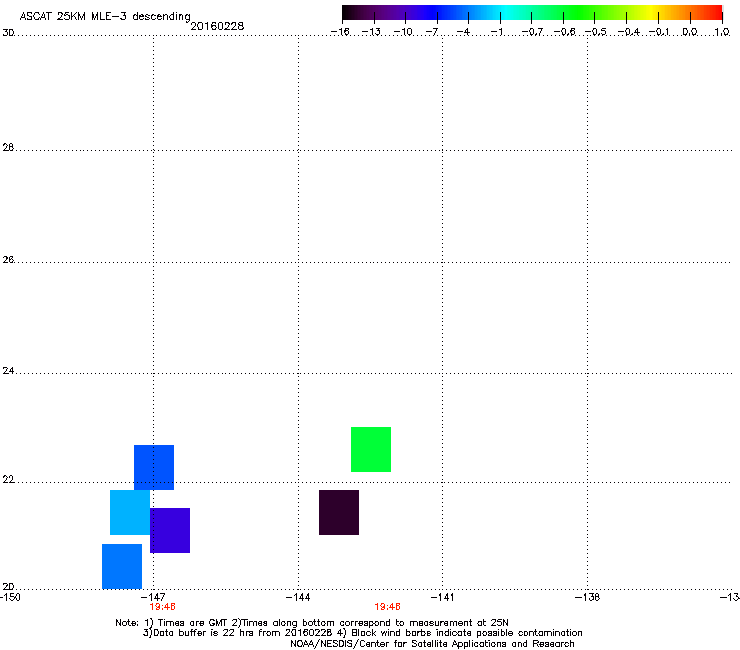Screen dimensions: 740x650
Task: Click the '-0.1' color scale label
Action: click(x=659, y=32)
